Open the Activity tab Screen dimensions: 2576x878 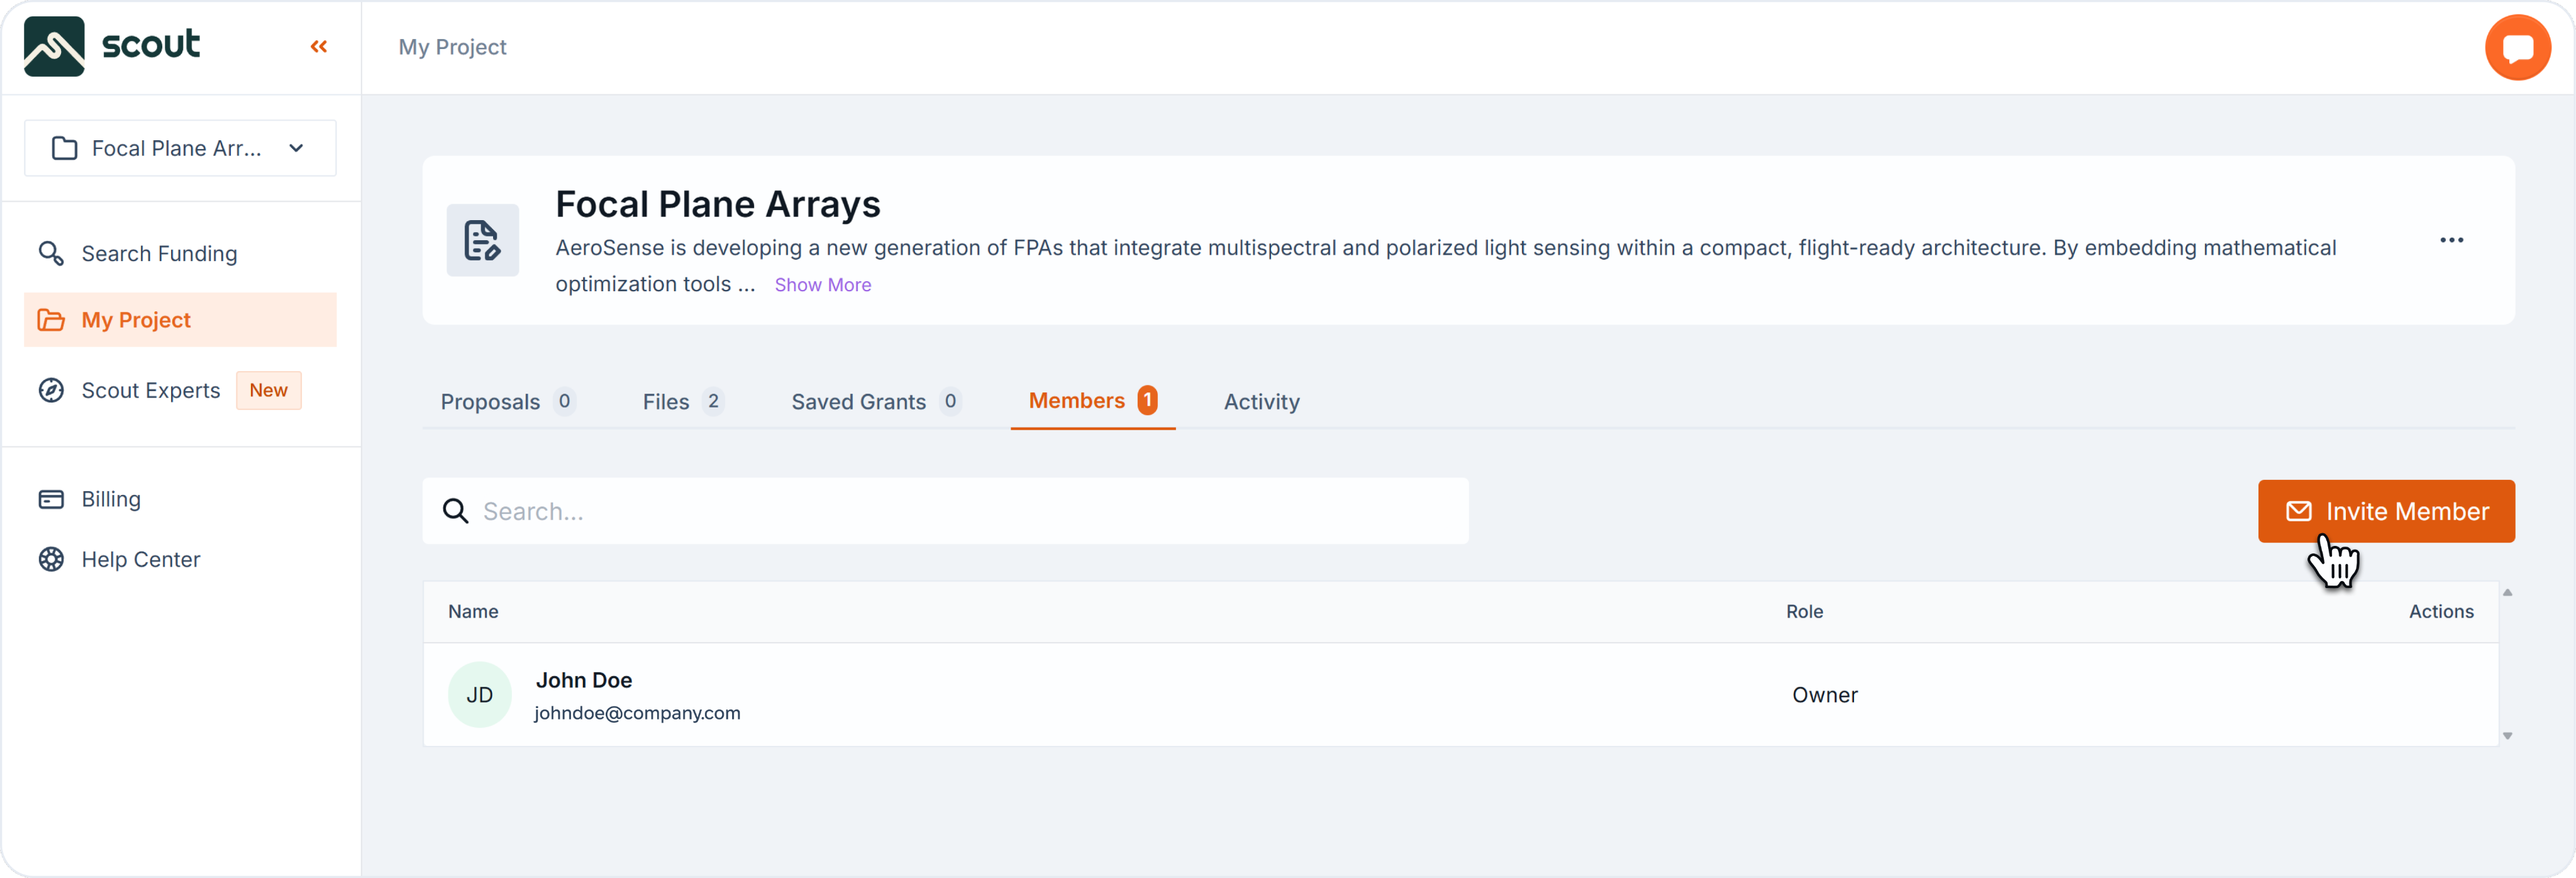[1261, 401]
